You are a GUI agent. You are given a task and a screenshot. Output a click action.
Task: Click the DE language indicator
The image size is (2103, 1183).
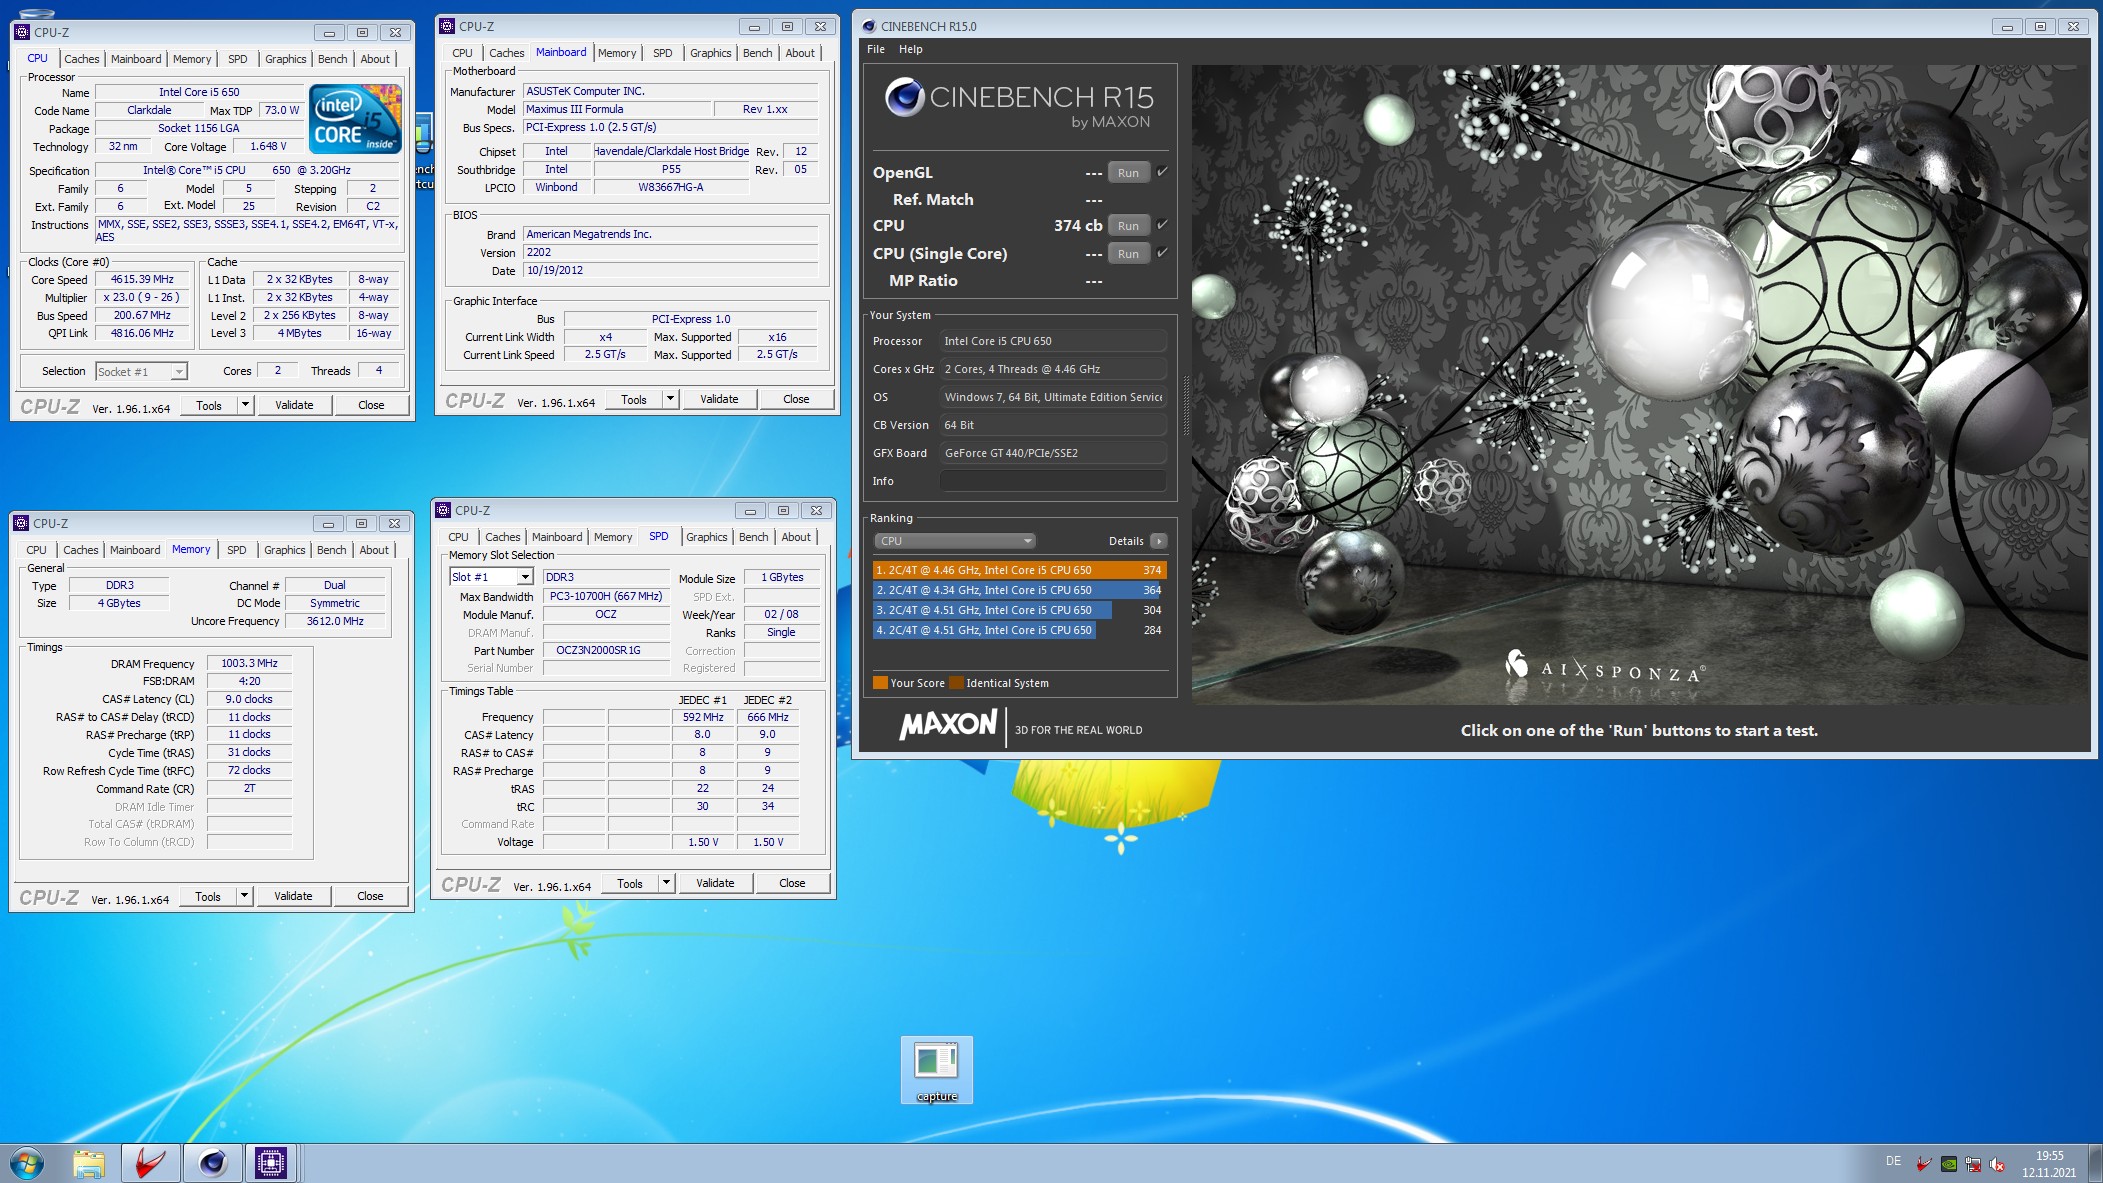[1893, 1161]
